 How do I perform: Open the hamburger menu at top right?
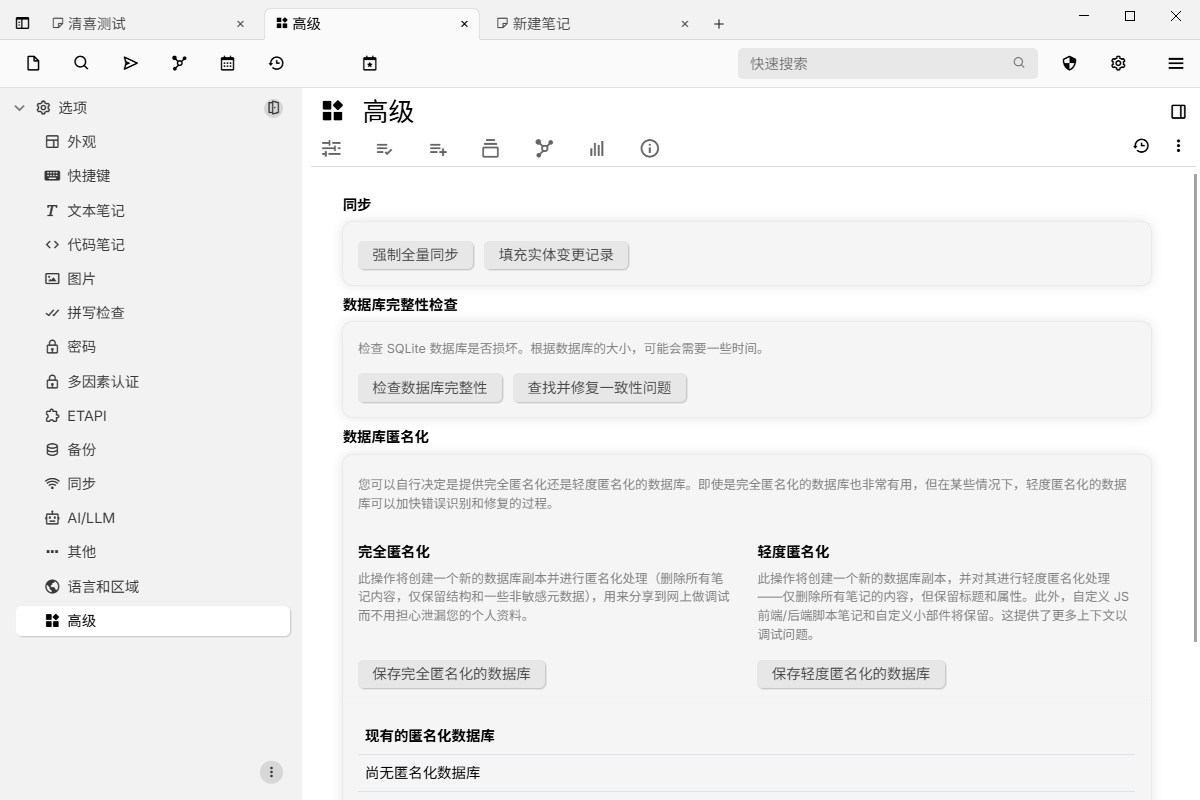tap(1176, 63)
